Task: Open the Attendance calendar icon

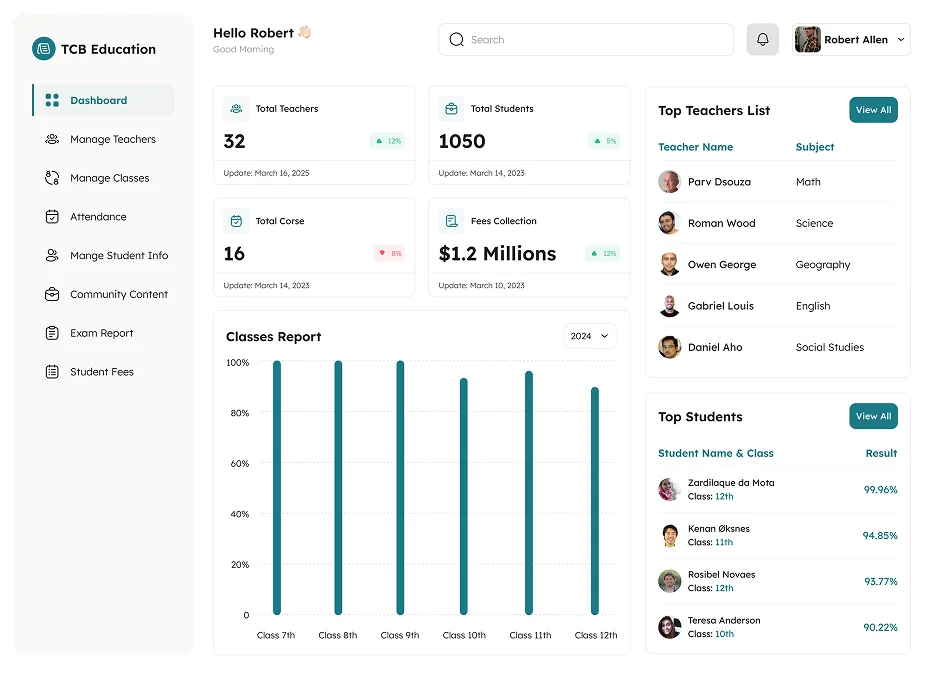Action: coord(52,216)
